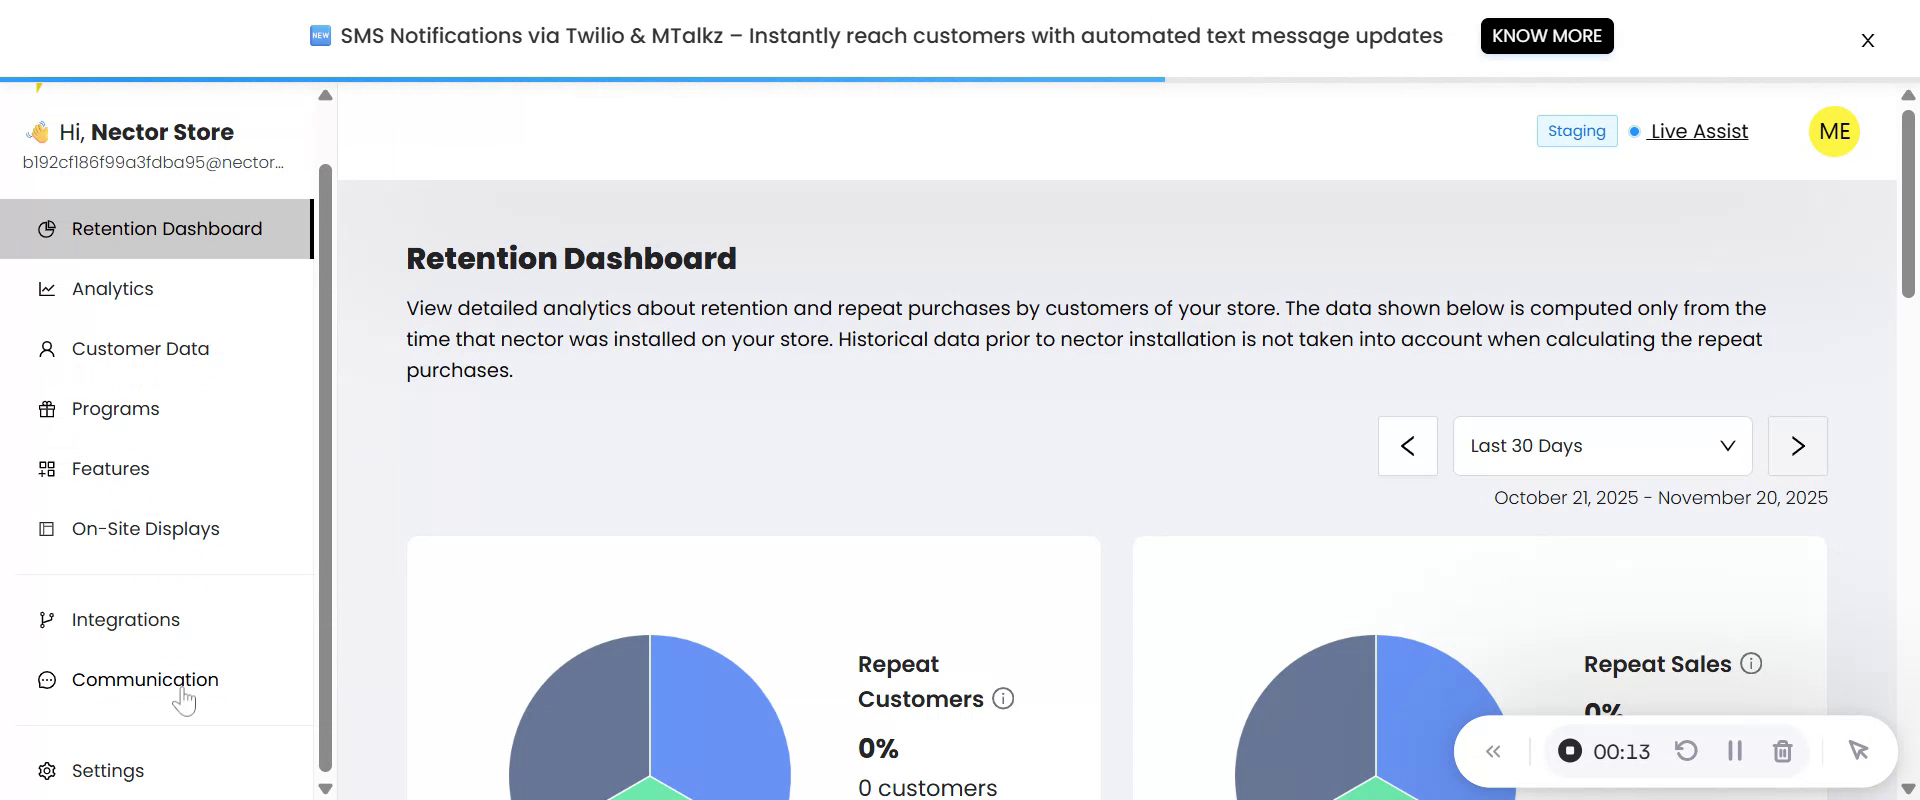
Task: Click the Integrations branch icon
Action: click(x=47, y=620)
